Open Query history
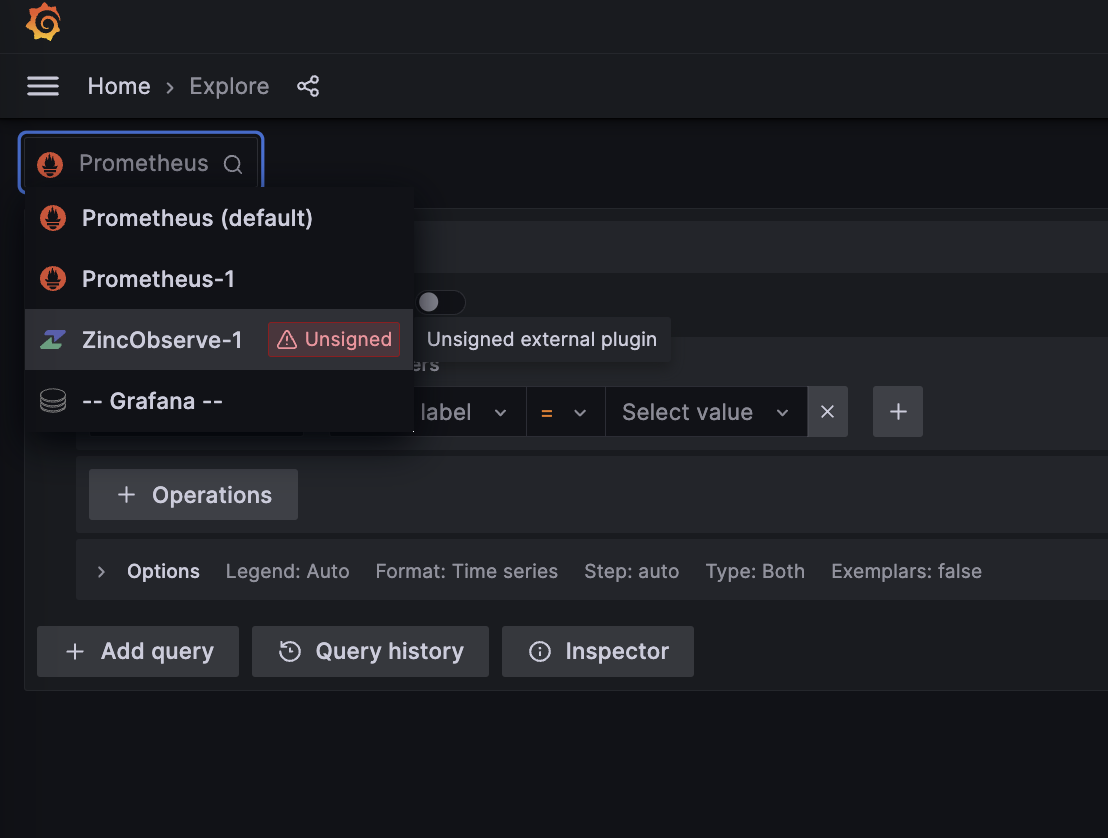Viewport: 1108px width, 838px height. tap(370, 652)
